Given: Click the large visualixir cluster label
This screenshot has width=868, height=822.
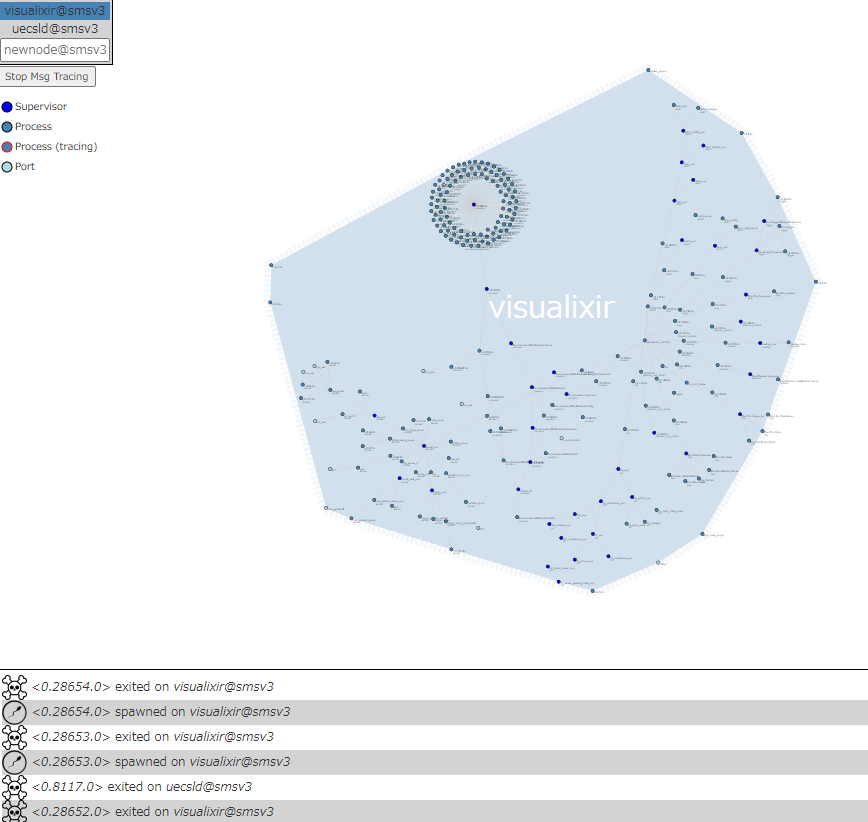Looking at the screenshot, I should tap(552, 307).
